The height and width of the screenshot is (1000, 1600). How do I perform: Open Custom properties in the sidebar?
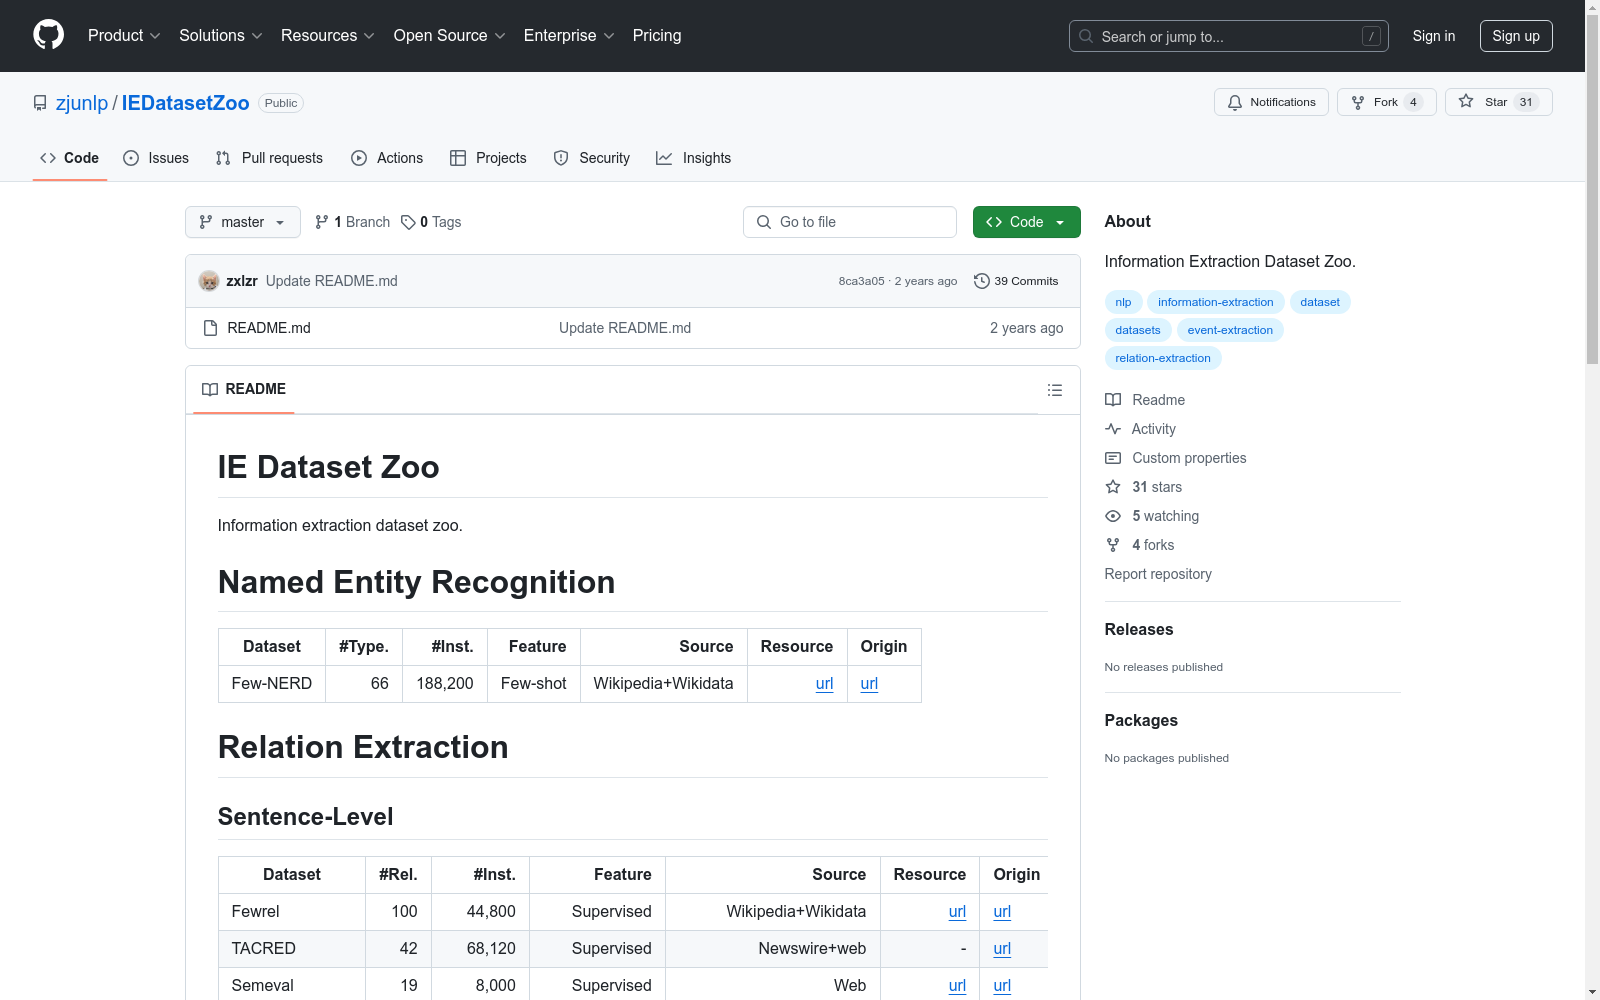1176,458
